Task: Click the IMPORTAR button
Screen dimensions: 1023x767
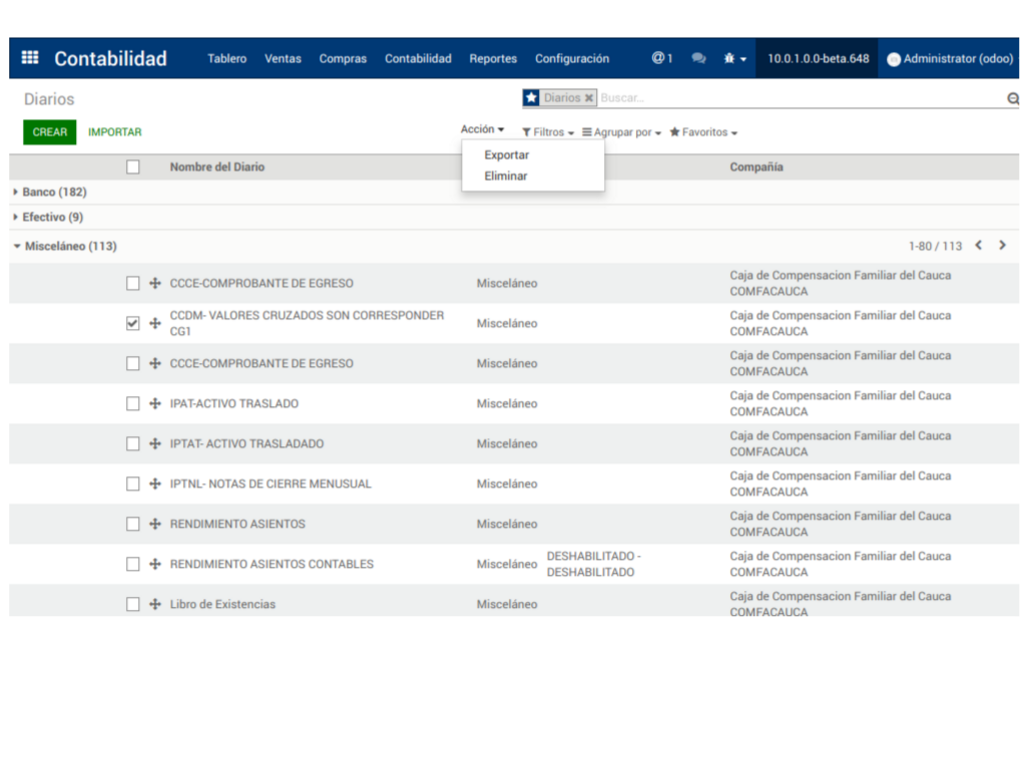Action: (x=115, y=132)
